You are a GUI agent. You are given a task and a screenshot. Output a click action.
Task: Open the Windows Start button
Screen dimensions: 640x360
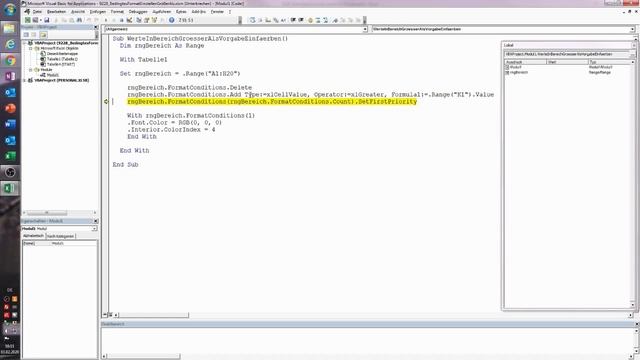tap(10, 9)
